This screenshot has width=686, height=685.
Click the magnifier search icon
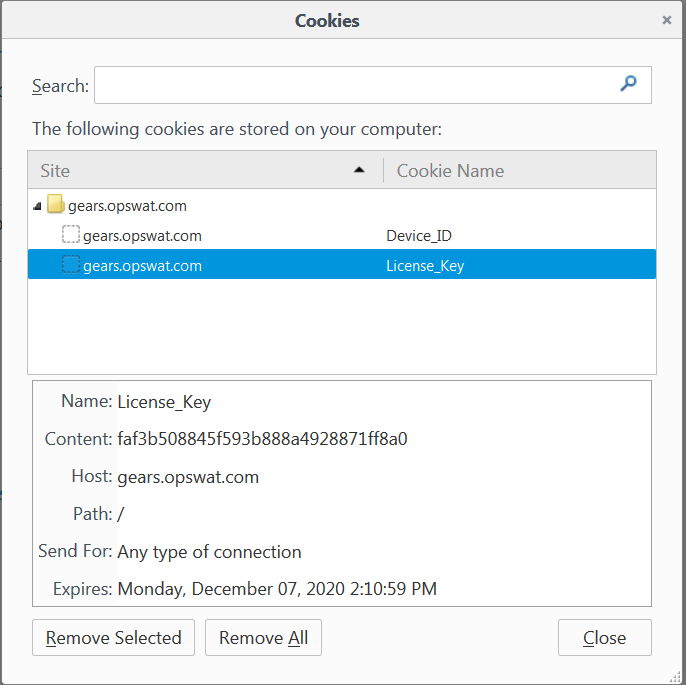coord(628,83)
